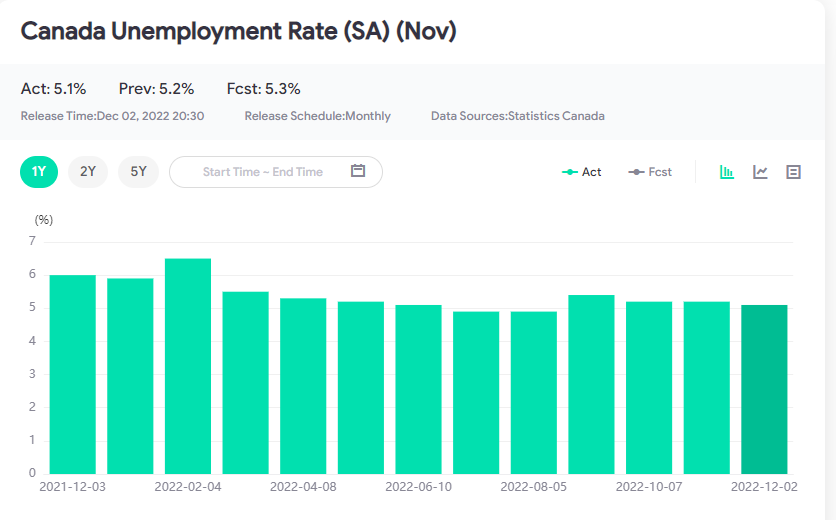Open the Start Time – End Time picker
The image size is (836, 520).
coord(262,172)
